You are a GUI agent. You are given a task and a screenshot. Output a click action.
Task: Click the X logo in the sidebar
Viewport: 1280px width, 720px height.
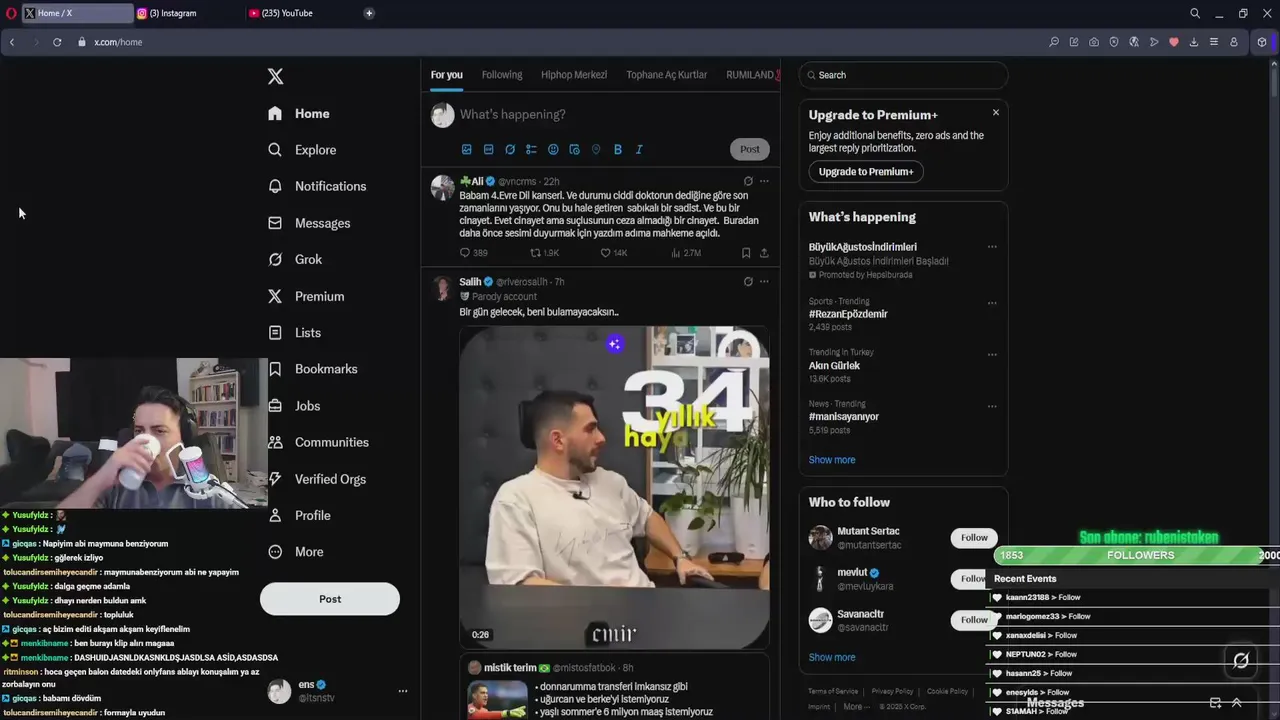click(x=276, y=76)
